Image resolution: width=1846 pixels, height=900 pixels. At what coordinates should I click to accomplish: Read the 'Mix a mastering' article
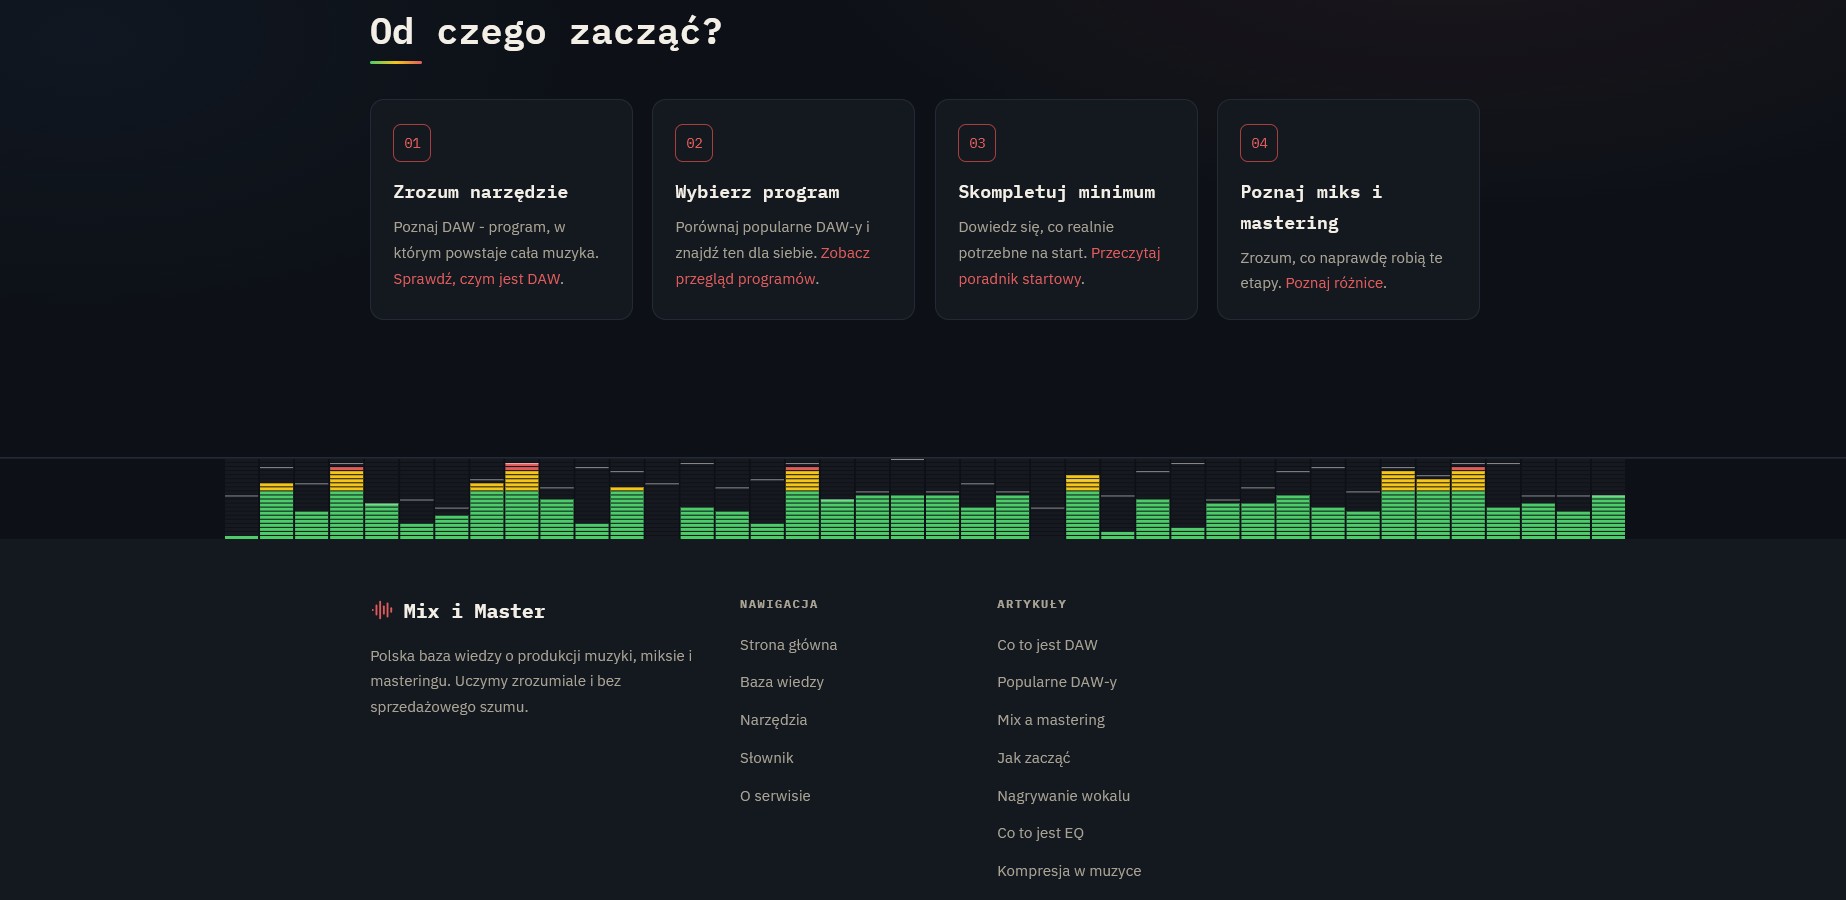[x=1051, y=720]
